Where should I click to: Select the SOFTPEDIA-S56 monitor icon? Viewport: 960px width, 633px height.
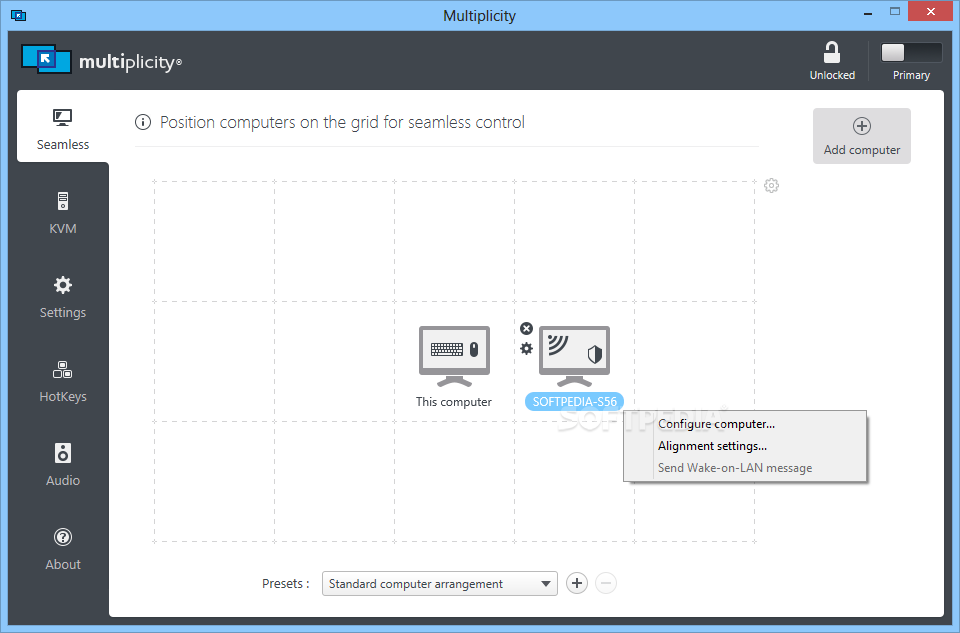pos(574,356)
